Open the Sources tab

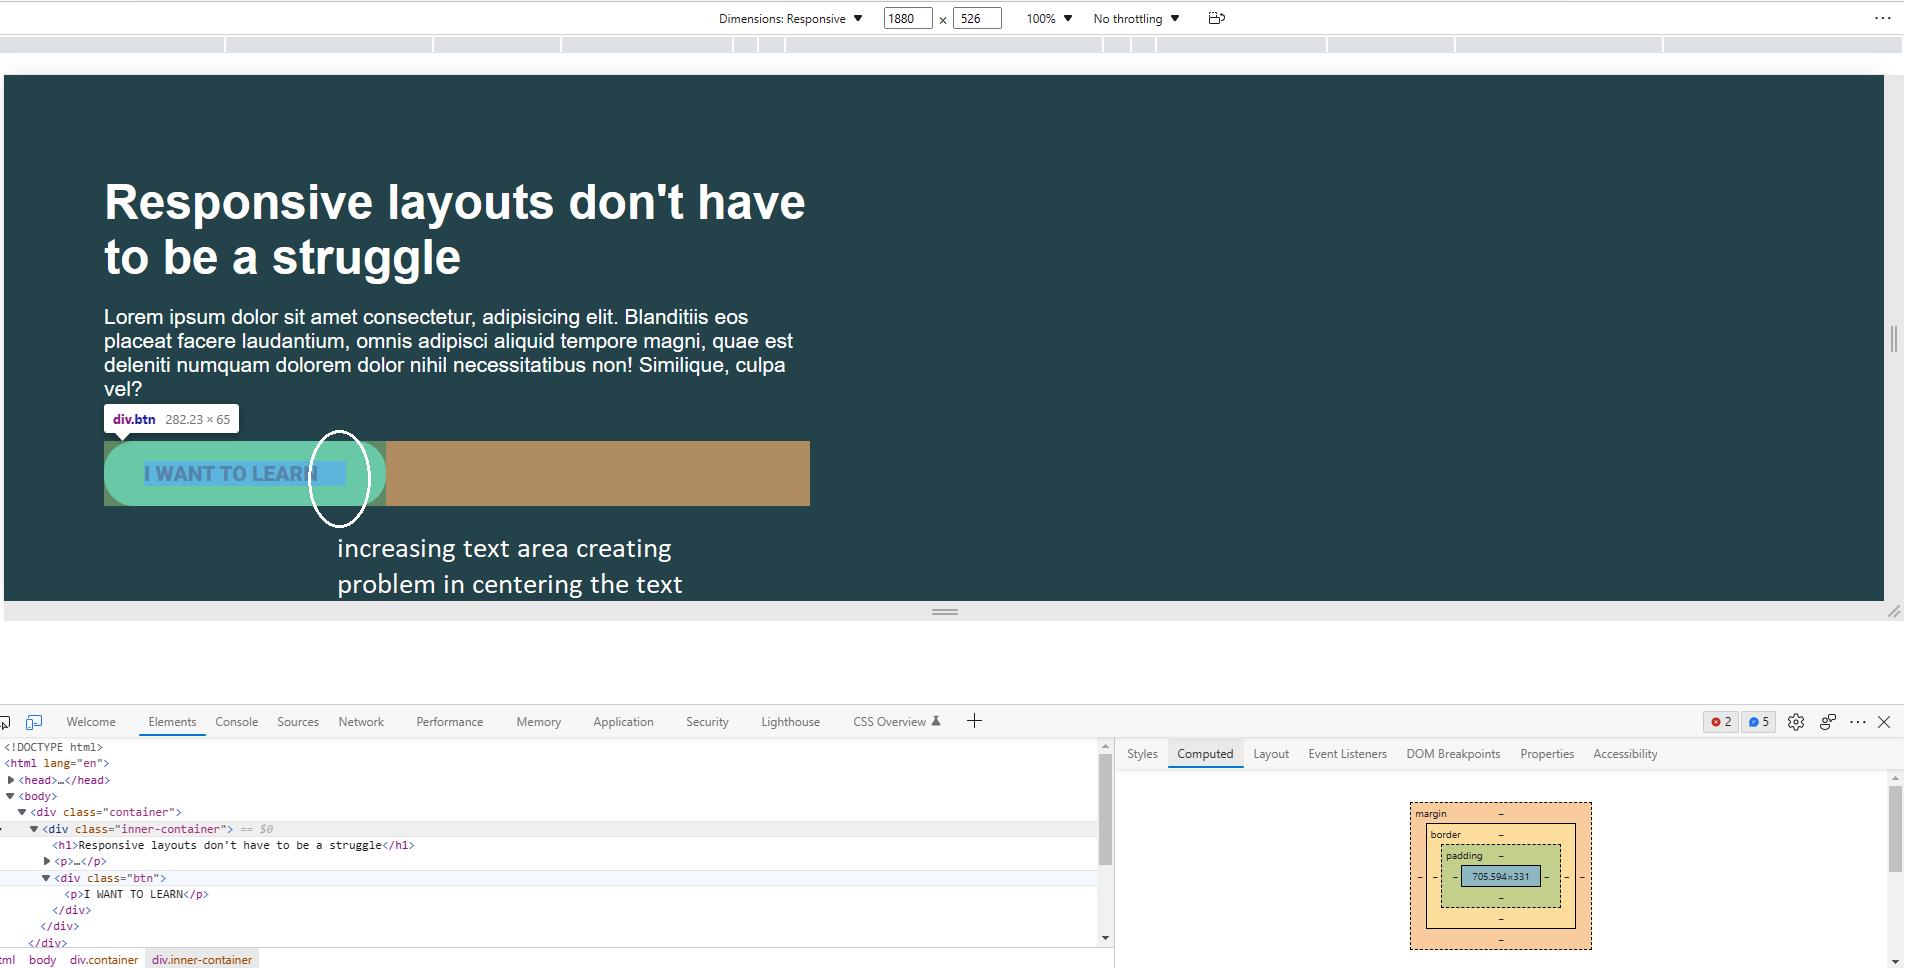tap(298, 722)
